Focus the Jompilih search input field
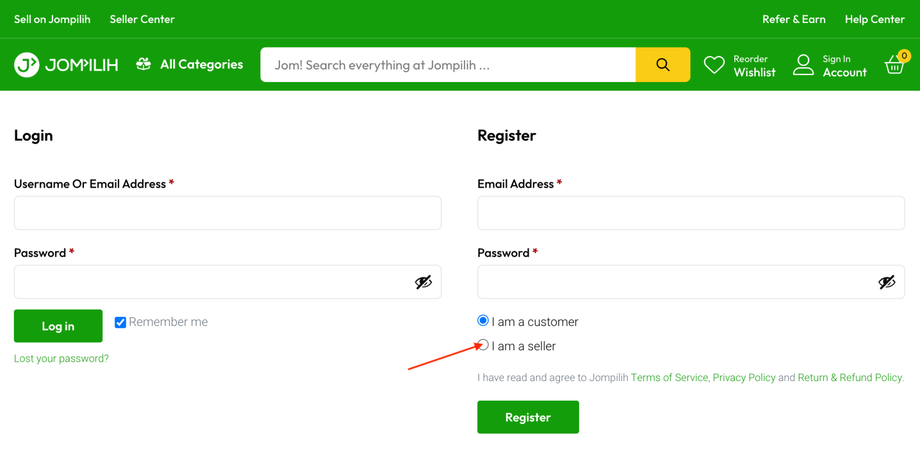920x454 pixels. tap(448, 65)
